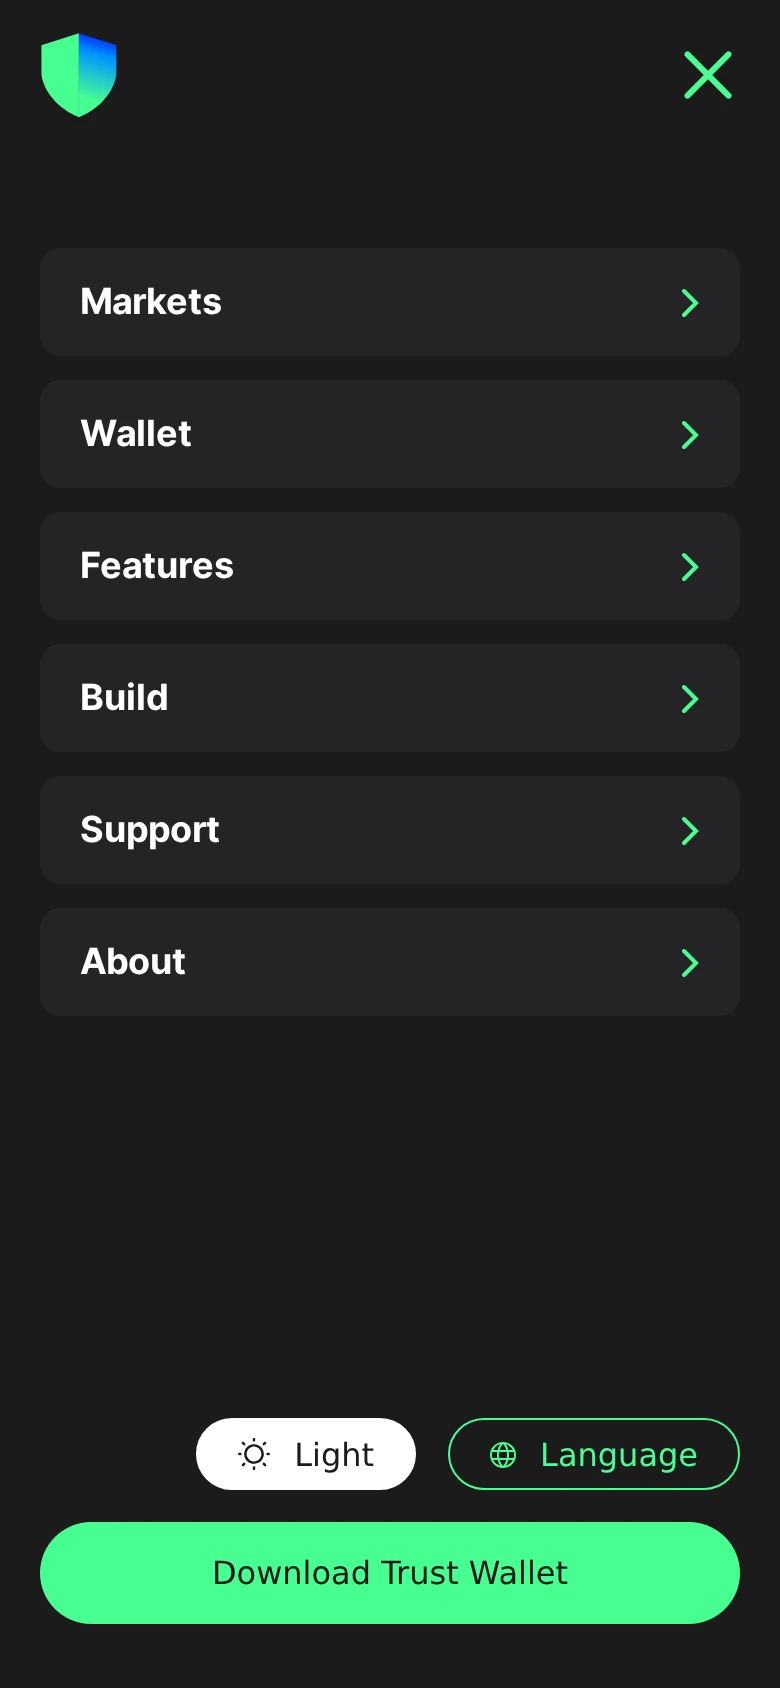Click the globe icon next to Language

503,1454
